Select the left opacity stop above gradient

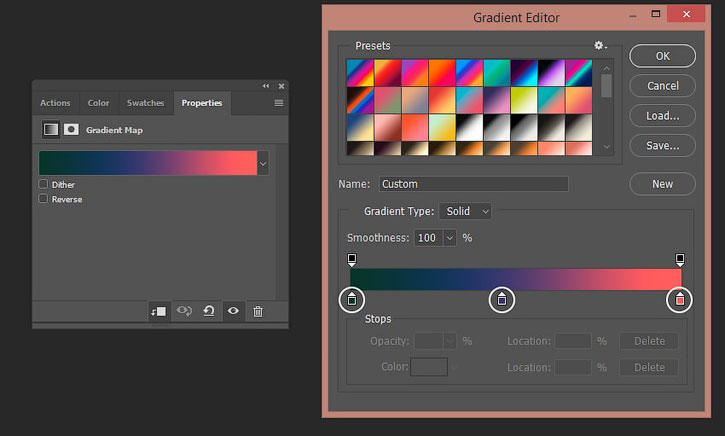click(352, 259)
